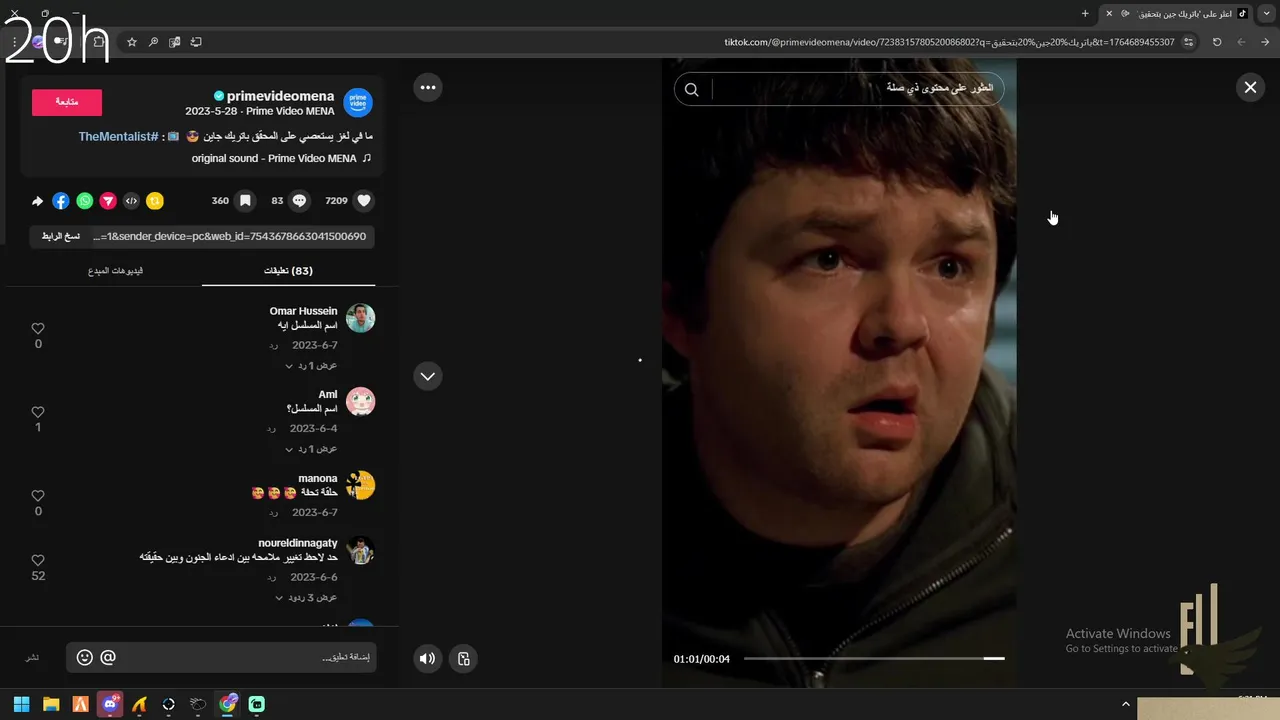Open Chrome from the taskbar
This screenshot has width=1280, height=720.
point(228,704)
